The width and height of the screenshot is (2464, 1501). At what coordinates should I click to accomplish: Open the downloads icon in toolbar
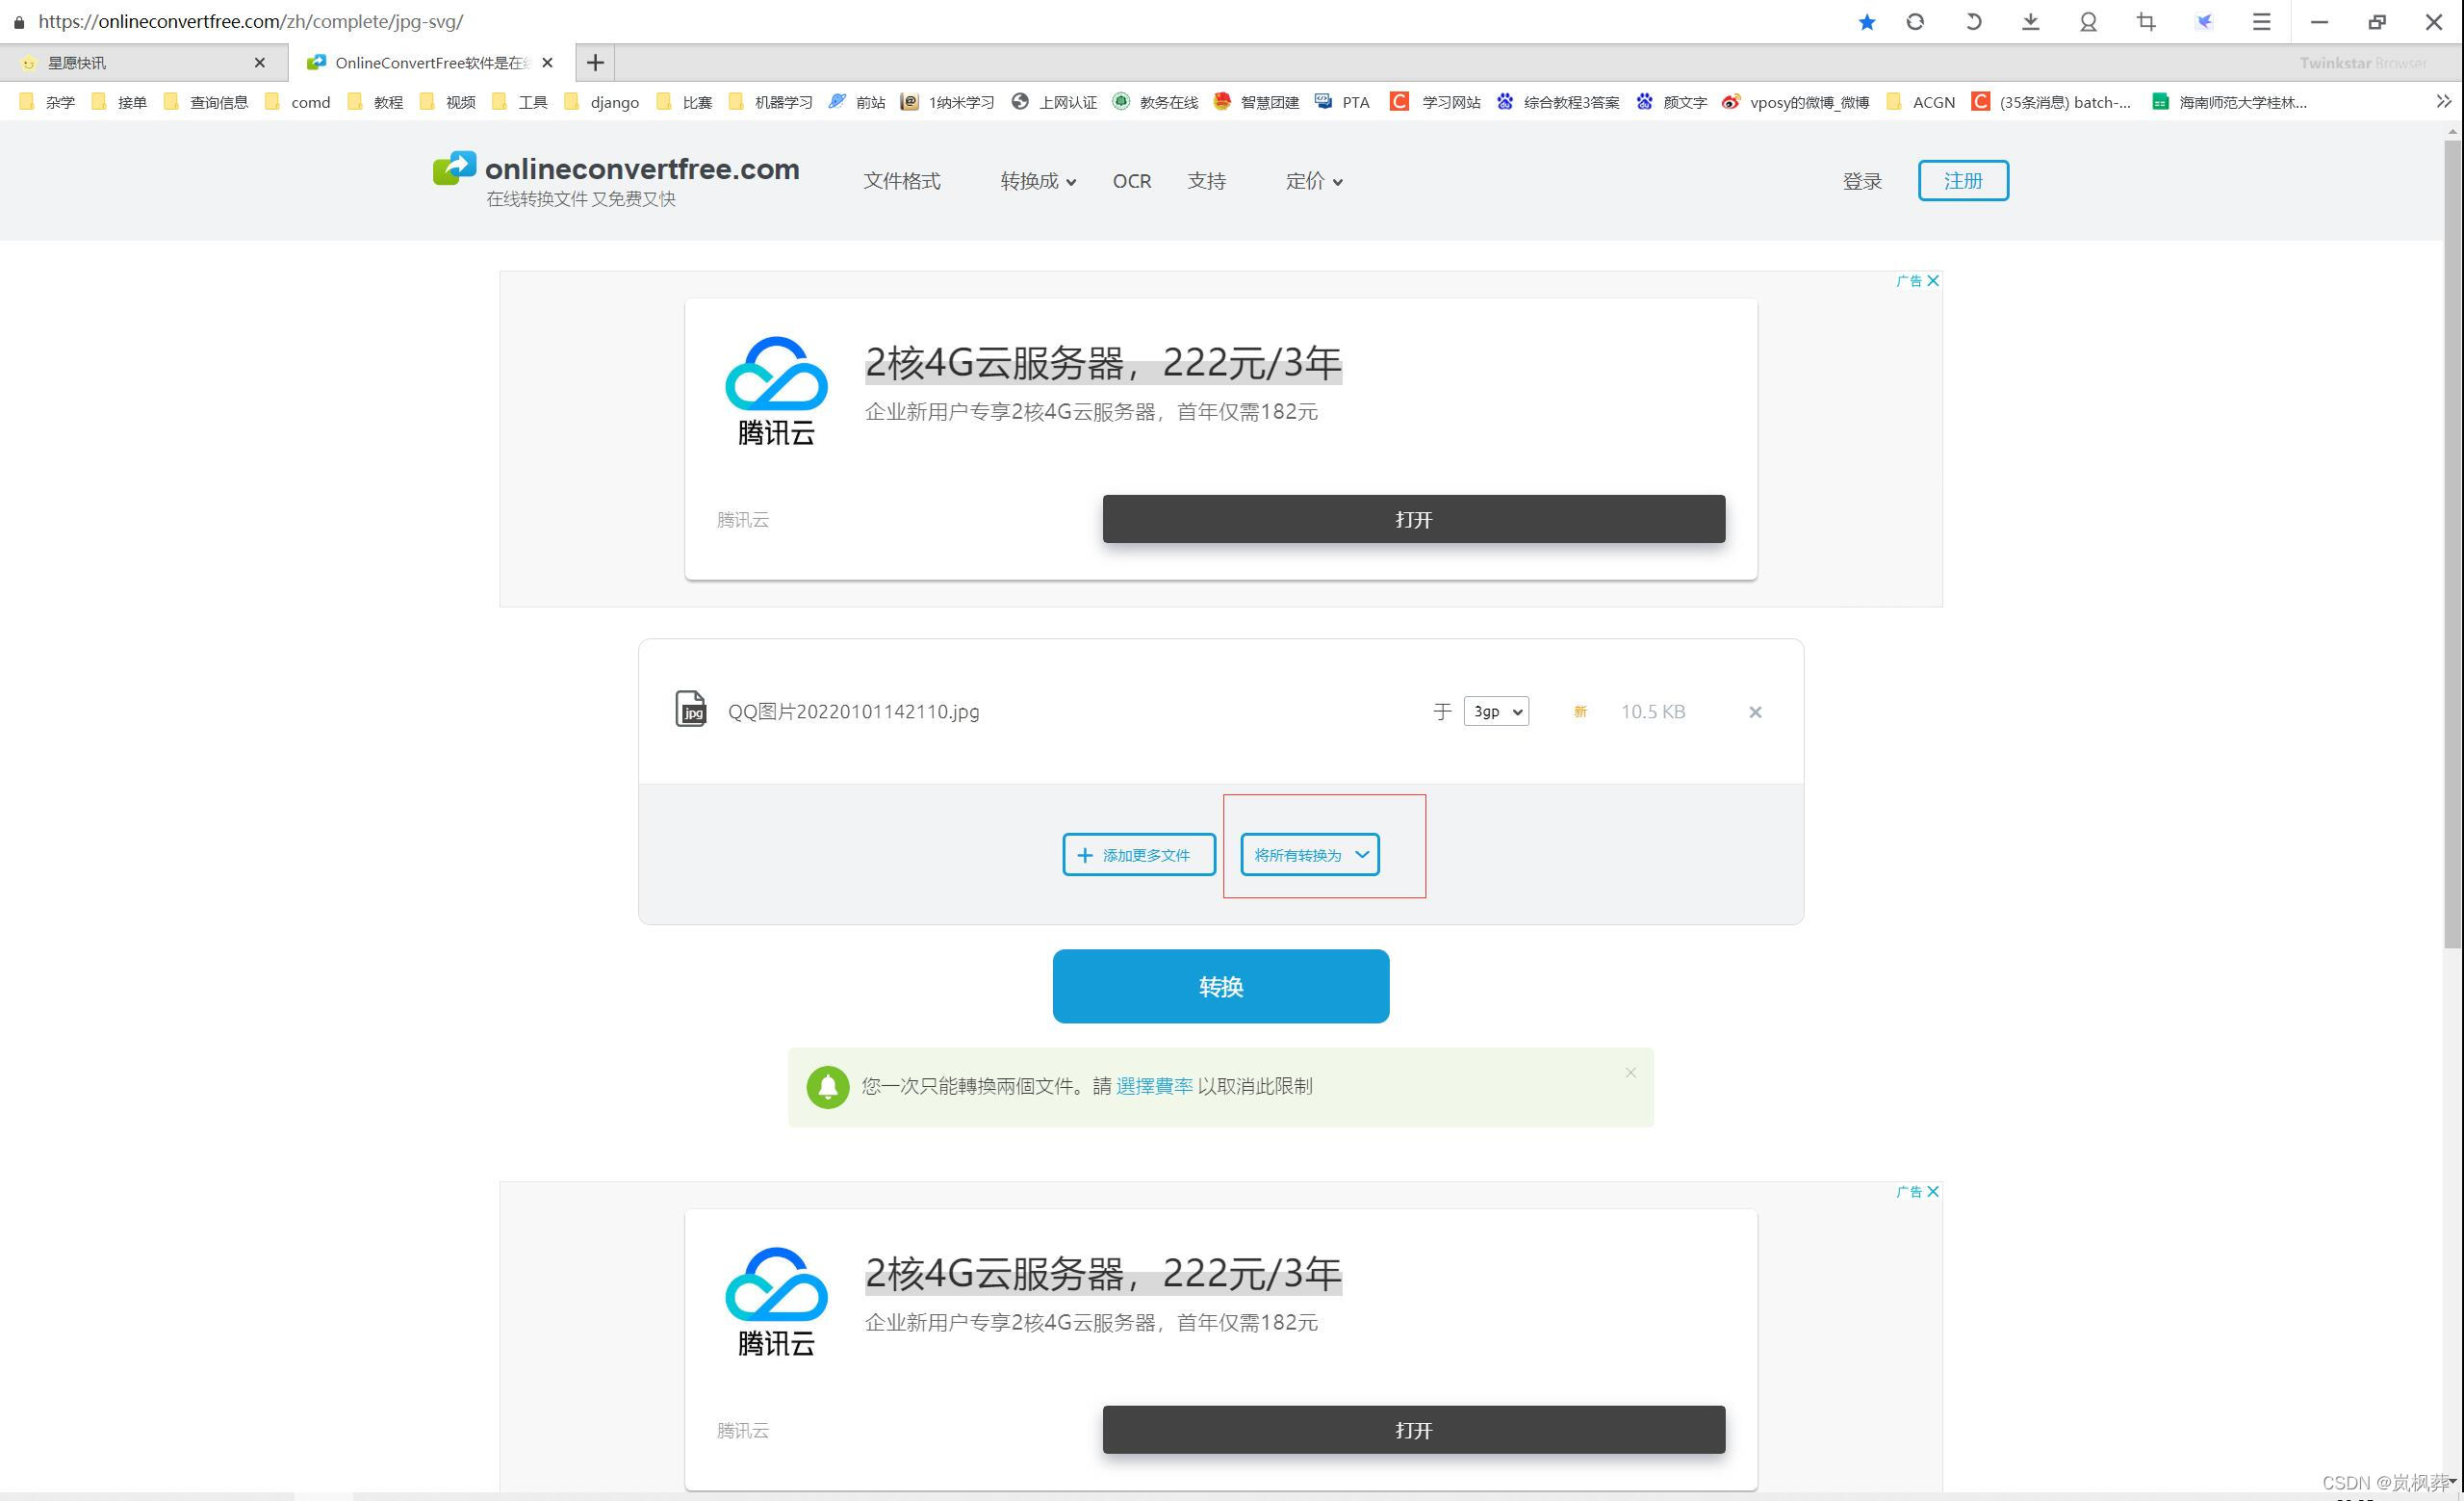pyautogui.click(x=2030, y=22)
